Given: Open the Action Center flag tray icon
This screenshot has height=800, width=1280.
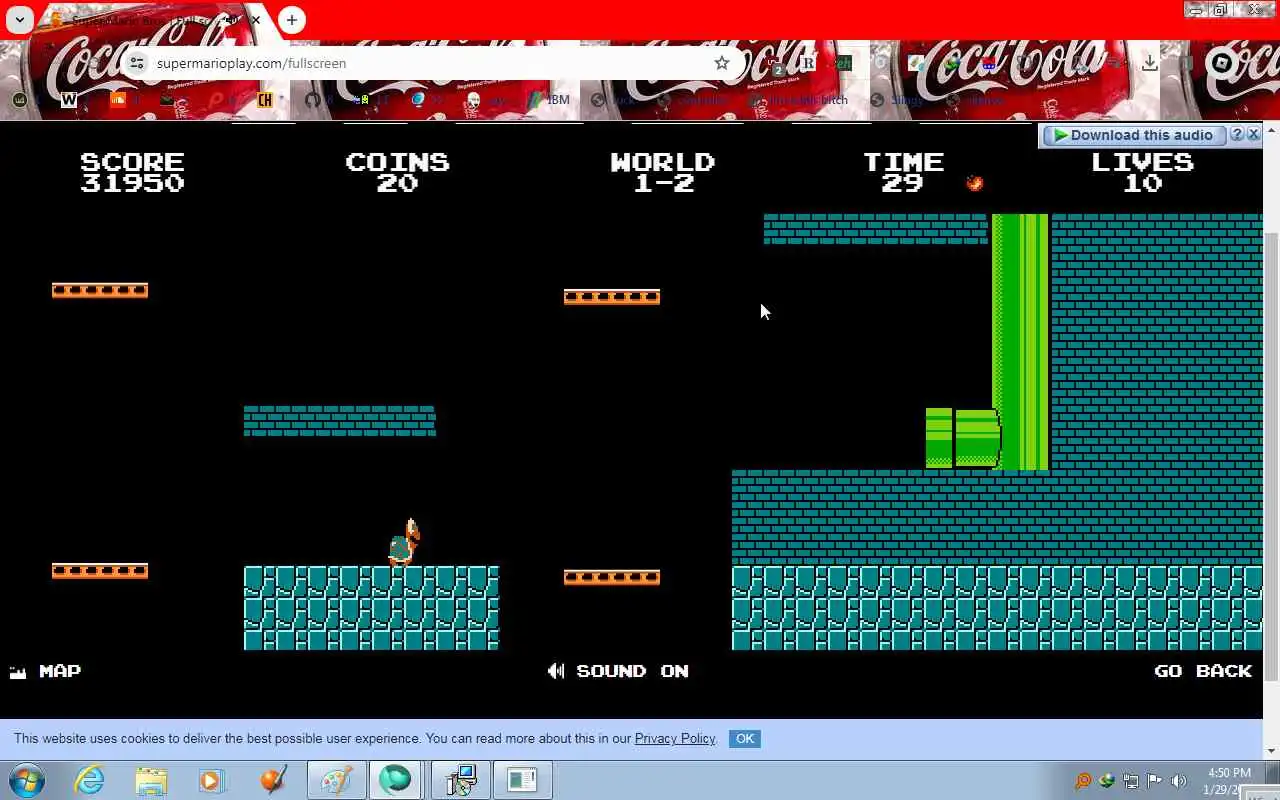Looking at the screenshot, I should click(x=1155, y=781).
